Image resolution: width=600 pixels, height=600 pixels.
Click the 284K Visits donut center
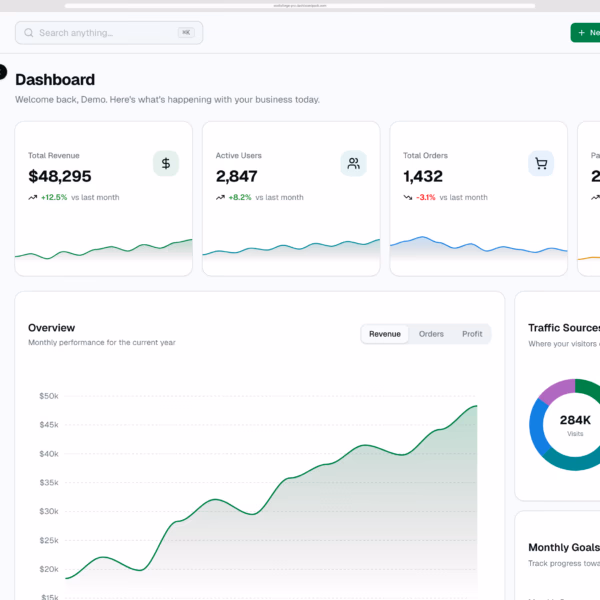tap(575, 425)
